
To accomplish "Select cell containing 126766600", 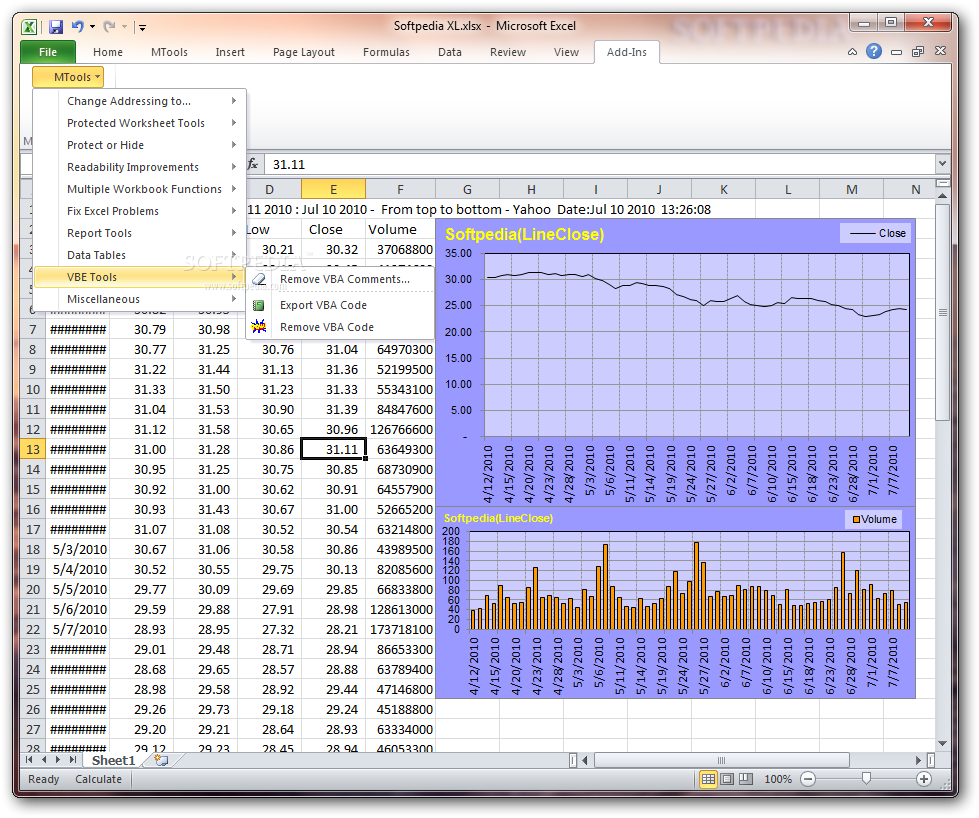I will (401, 430).
